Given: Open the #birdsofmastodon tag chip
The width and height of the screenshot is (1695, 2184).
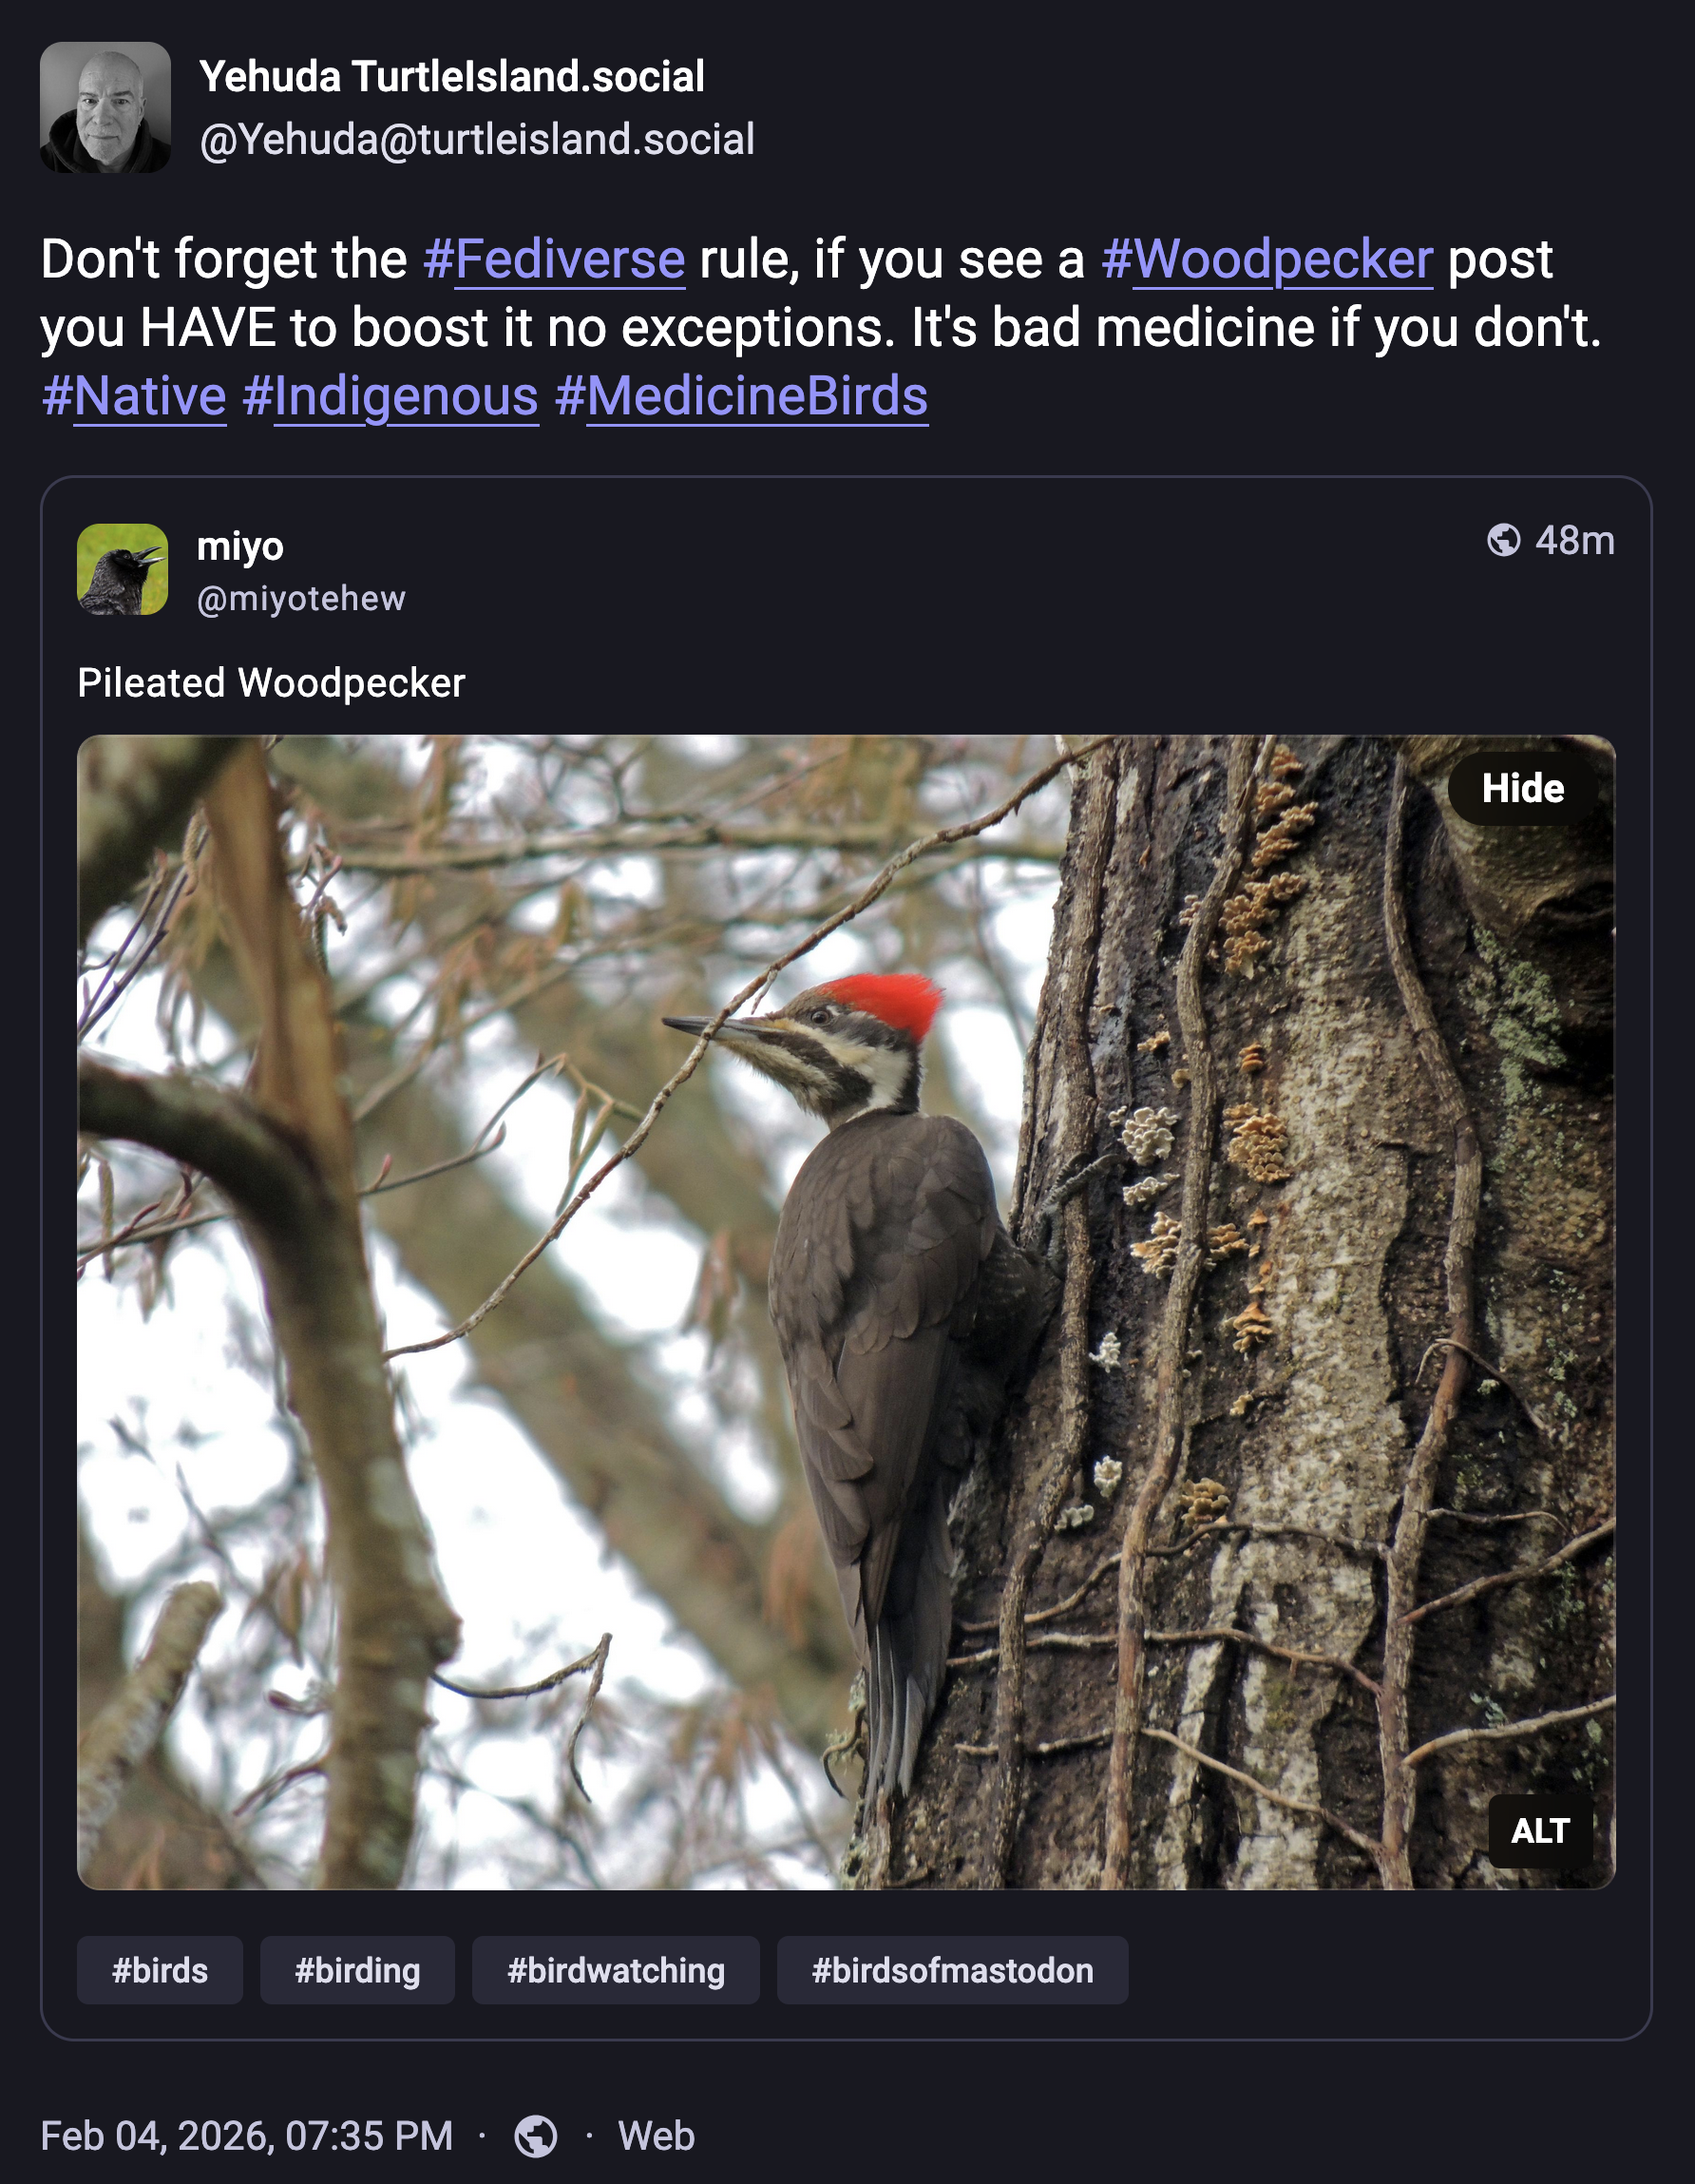Looking at the screenshot, I should pyautogui.click(x=953, y=1970).
